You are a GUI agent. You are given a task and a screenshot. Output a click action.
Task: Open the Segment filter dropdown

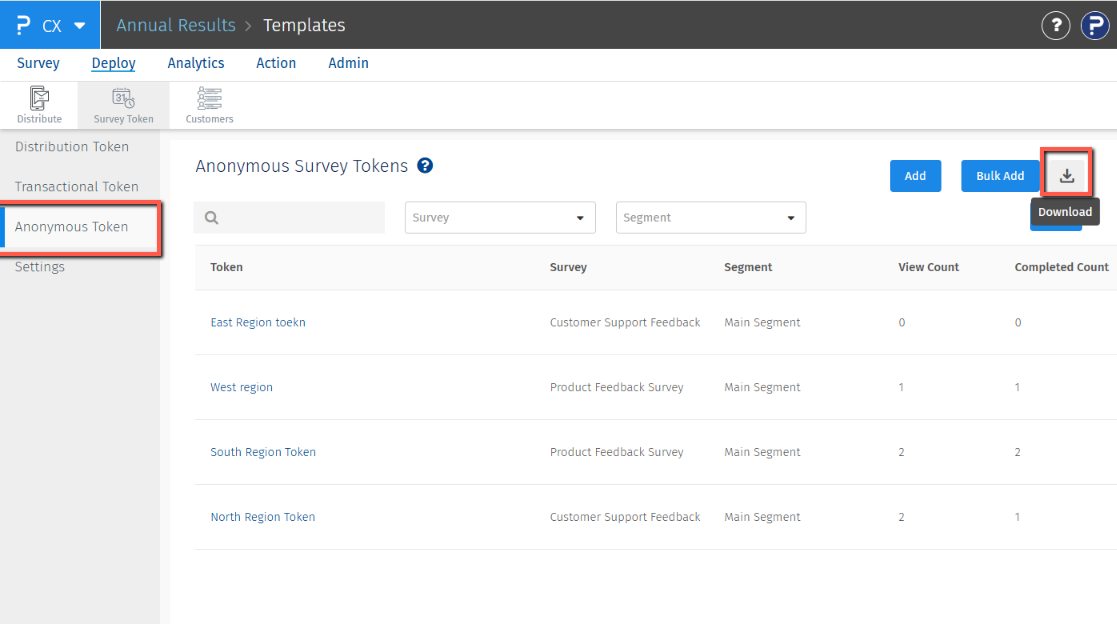[x=710, y=218]
